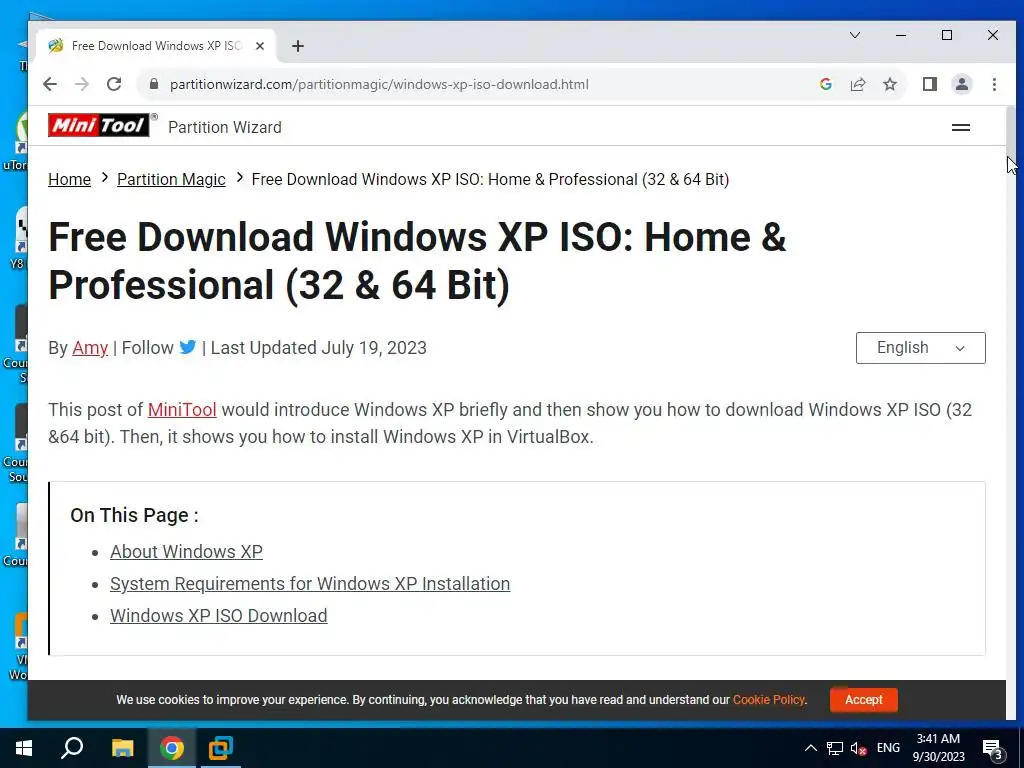Image resolution: width=1024 pixels, height=768 pixels.
Task: Open the notification center icon
Action: click(x=993, y=749)
